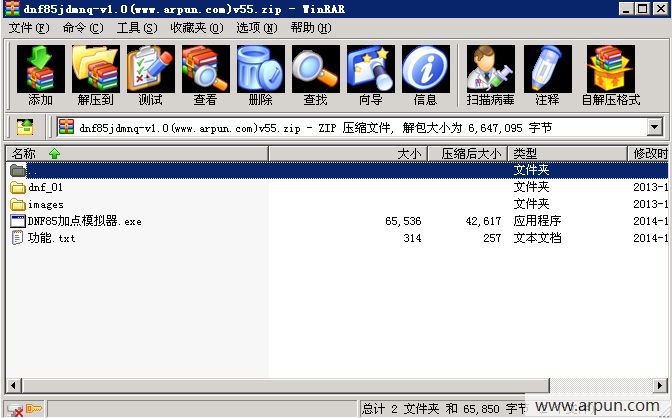The height and width of the screenshot is (418, 672).
Task: Click the archive icon in address bar
Action: tap(66, 127)
